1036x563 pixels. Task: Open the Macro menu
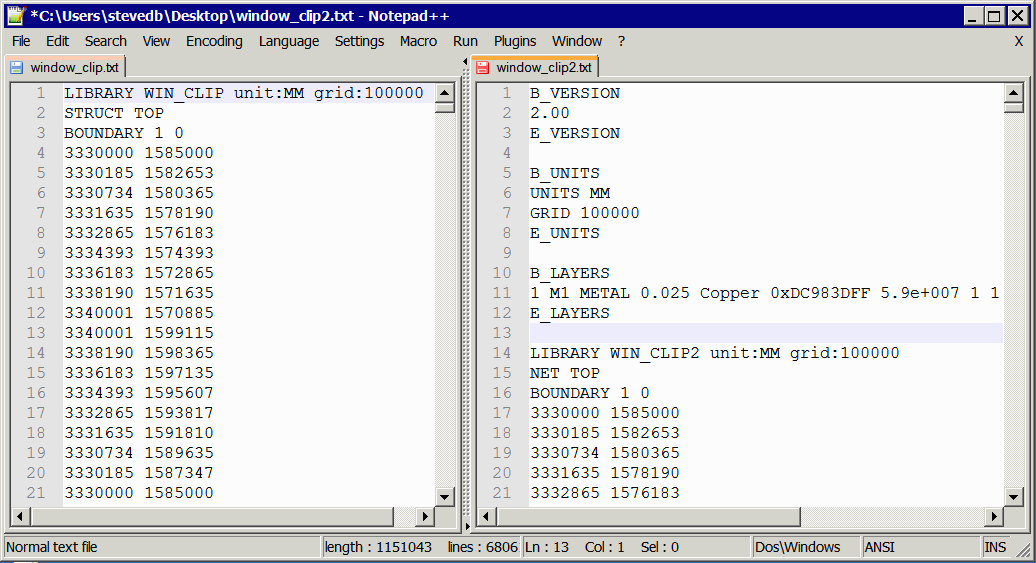coord(418,41)
